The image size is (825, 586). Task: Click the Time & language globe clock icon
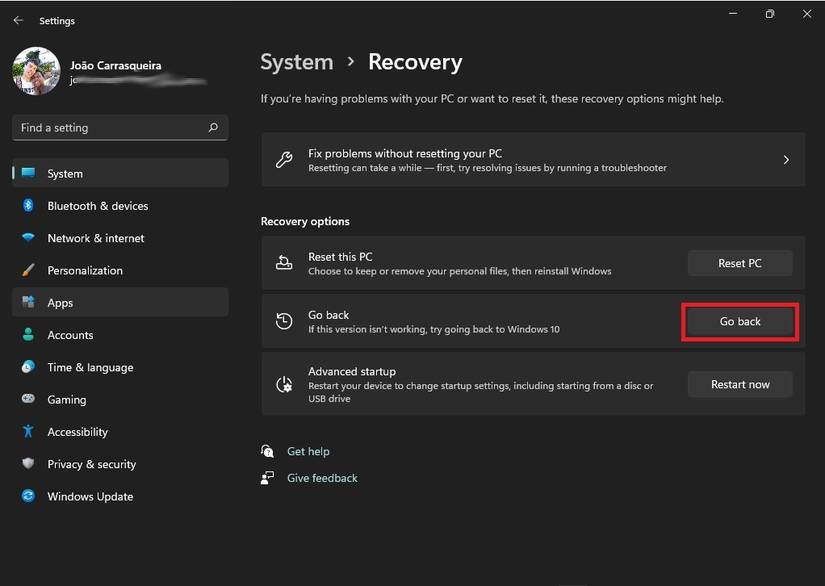pos(28,367)
